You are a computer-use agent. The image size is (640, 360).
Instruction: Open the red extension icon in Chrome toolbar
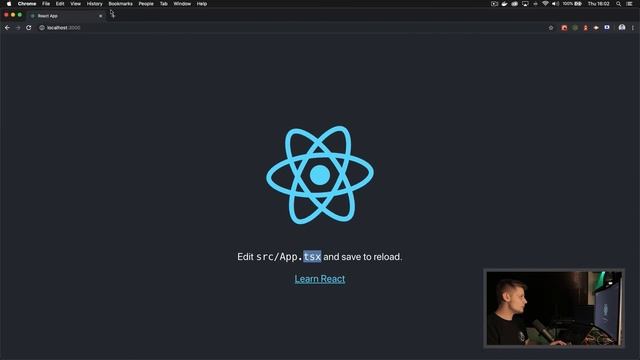click(x=564, y=28)
